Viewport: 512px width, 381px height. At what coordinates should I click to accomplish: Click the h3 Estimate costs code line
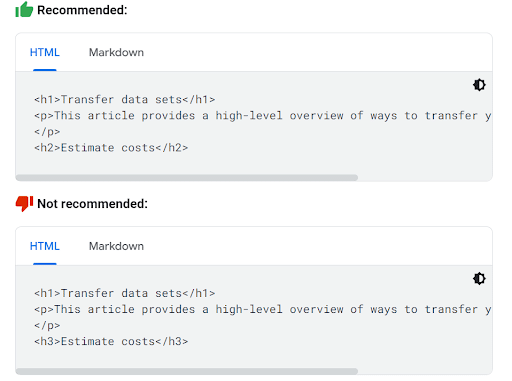pos(111,341)
